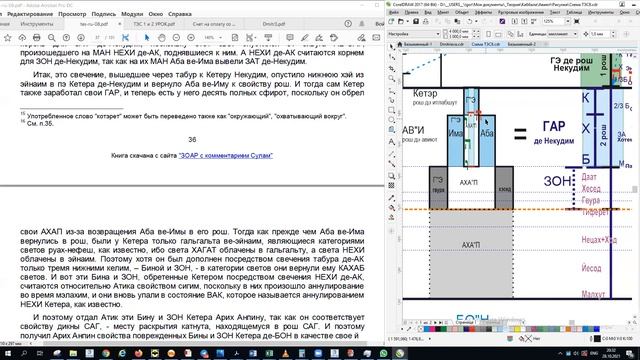Switch to Инструменты tab in Acrobat
Screen dimensions: 640x360
coord(37,24)
